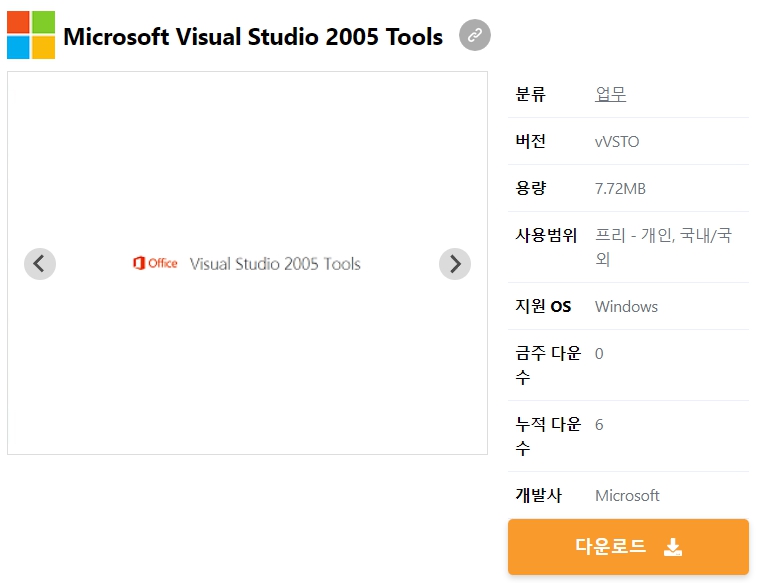Click the 버전 label
This screenshot has height=583, width=758.
point(531,141)
